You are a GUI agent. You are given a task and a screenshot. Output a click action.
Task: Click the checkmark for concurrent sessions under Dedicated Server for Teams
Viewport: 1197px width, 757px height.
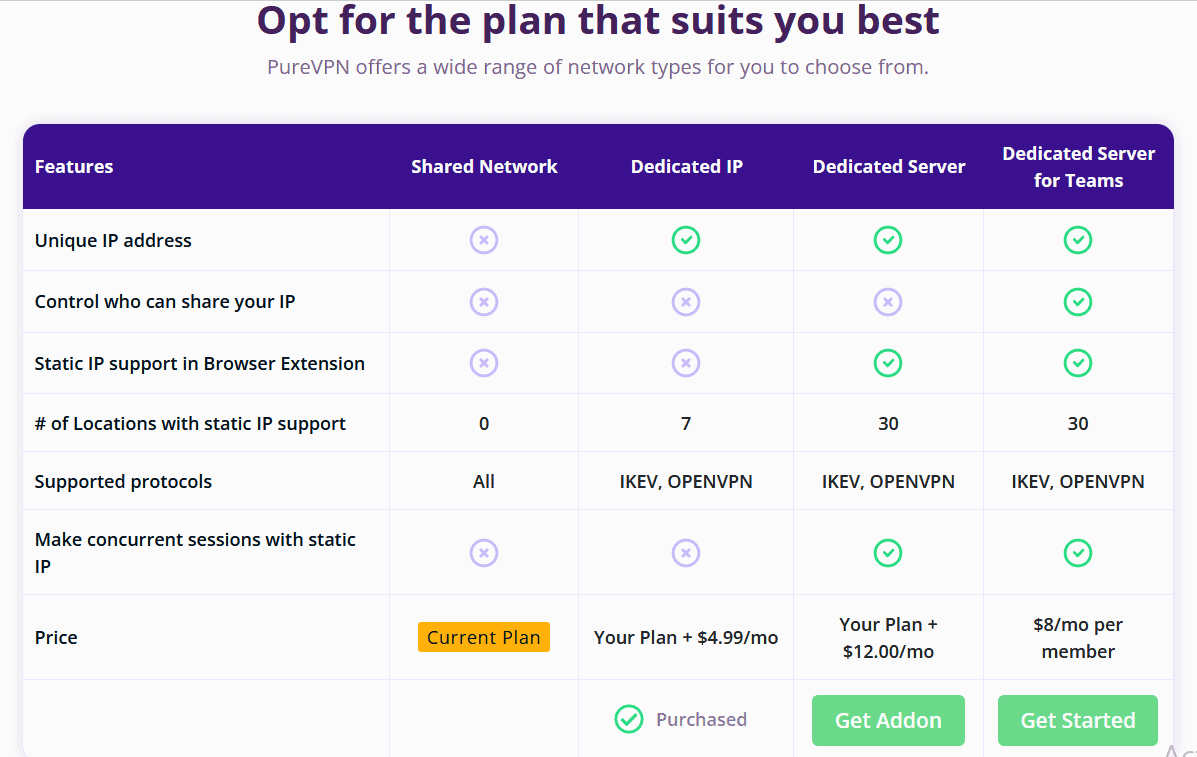pos(1078,552)
